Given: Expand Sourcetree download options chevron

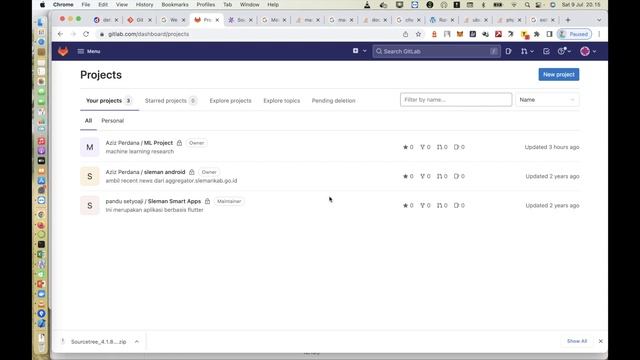Looking at the screenshot, I should pos(137,342).
